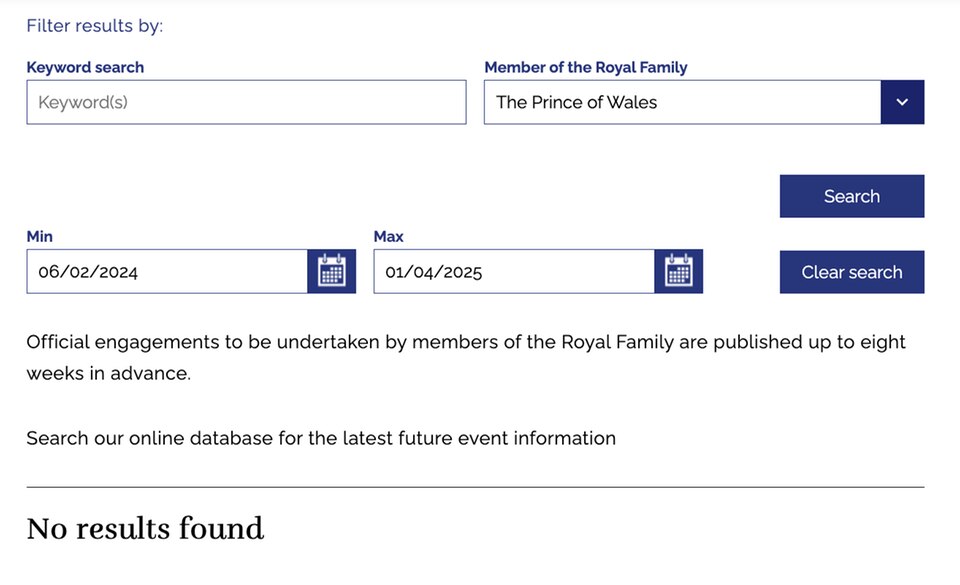Click the "No results found" heading
Screen dimensions: 960x585
[145, 528]
